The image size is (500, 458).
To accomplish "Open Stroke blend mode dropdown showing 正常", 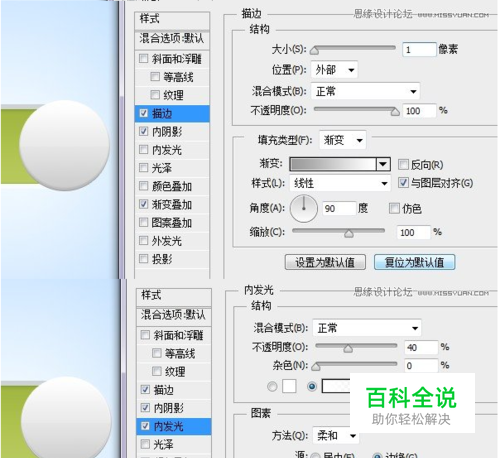I will point(365,91).
